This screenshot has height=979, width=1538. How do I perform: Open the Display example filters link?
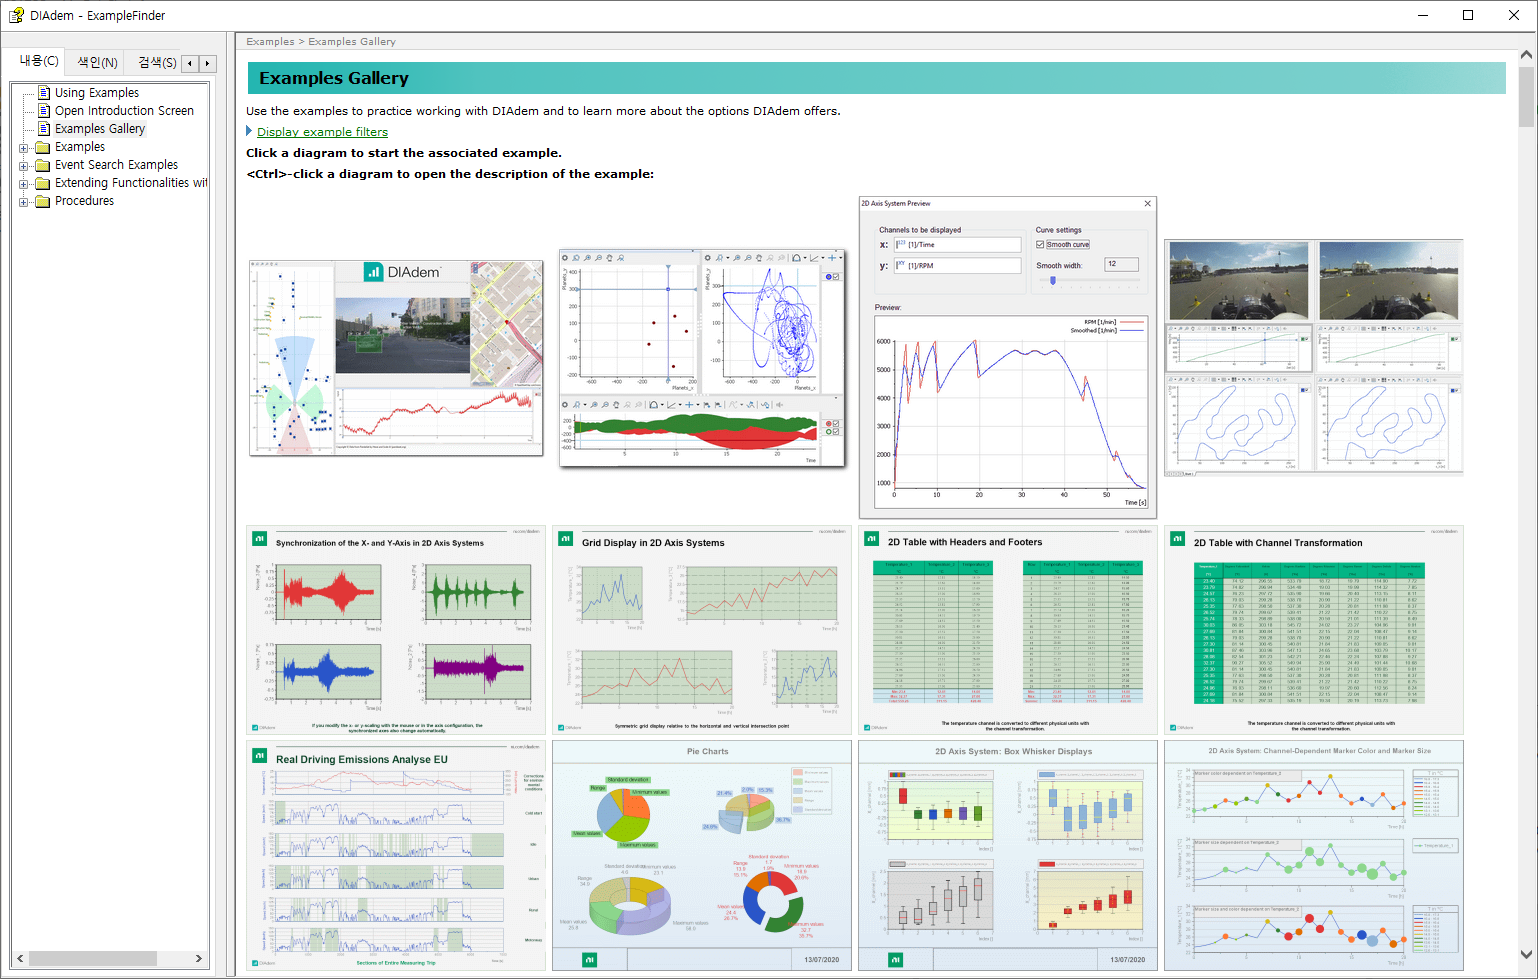tap(322, 132)
